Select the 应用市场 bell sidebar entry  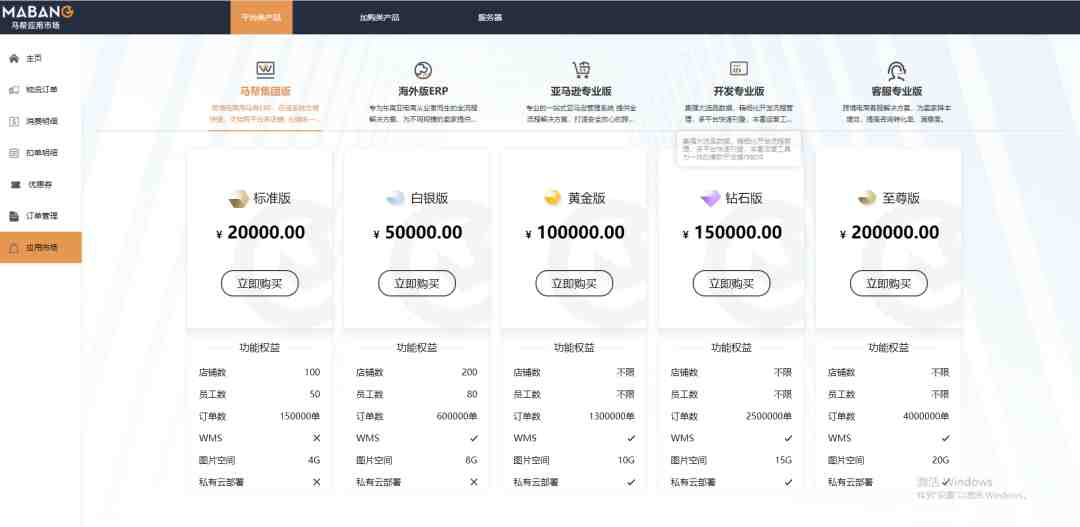pos(41,247)
